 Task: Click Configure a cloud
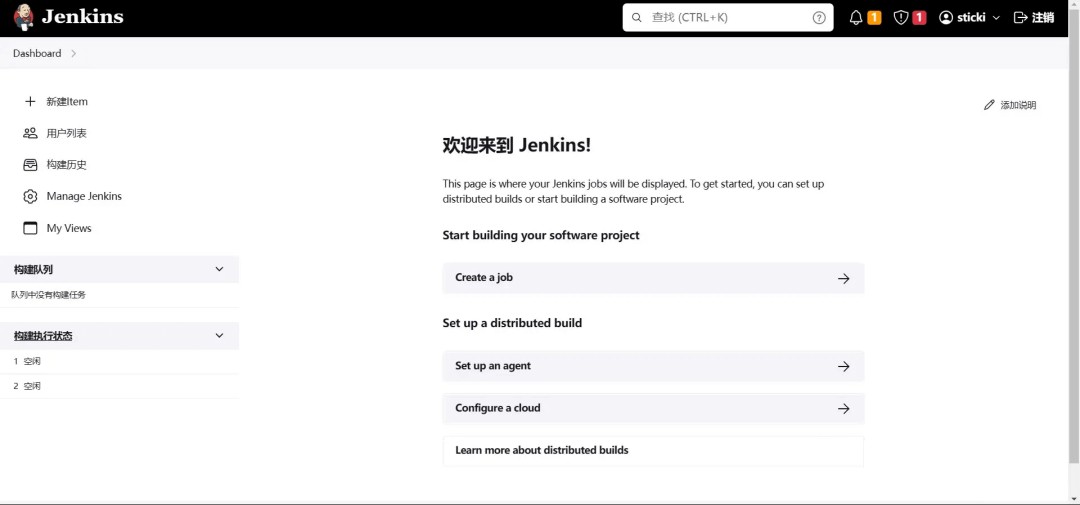point(653,408)
